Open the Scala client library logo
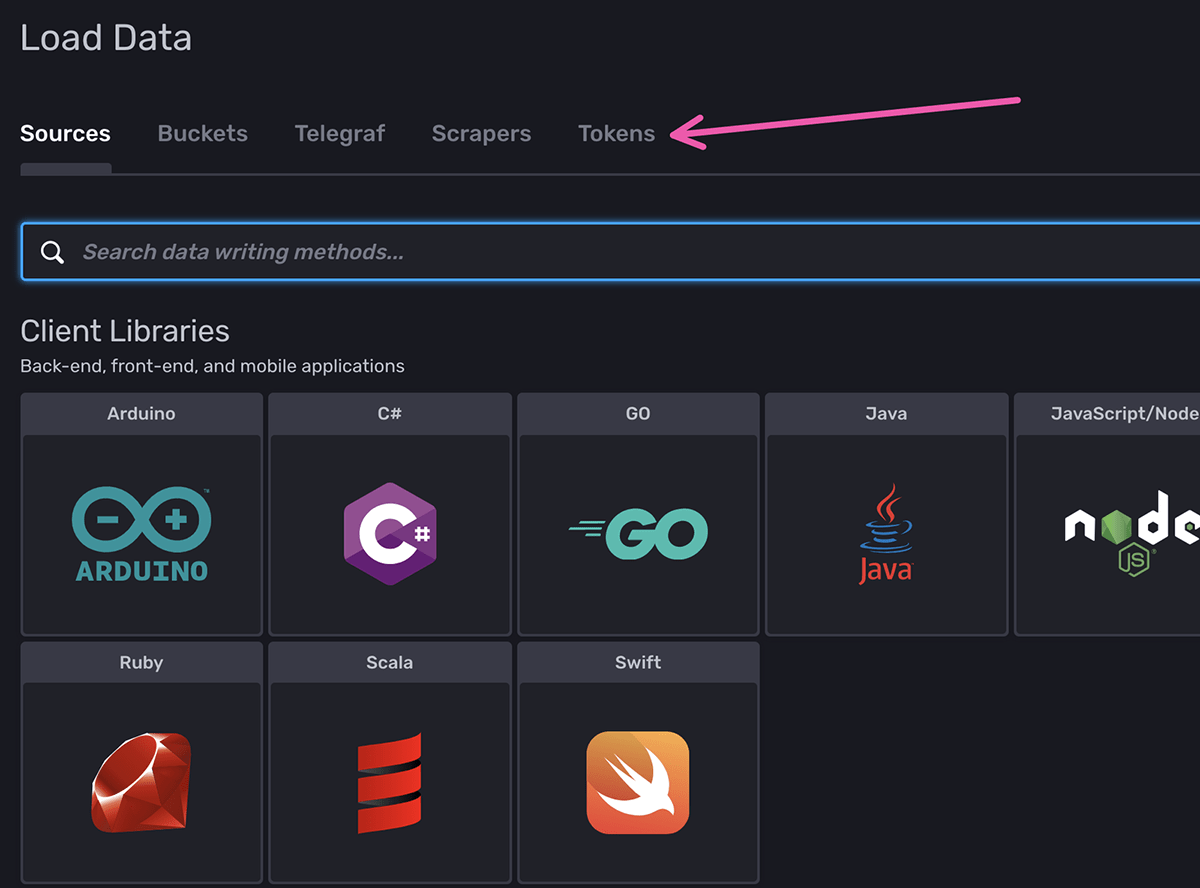This screenshot has height=888, width=1200. pos(390,782)
